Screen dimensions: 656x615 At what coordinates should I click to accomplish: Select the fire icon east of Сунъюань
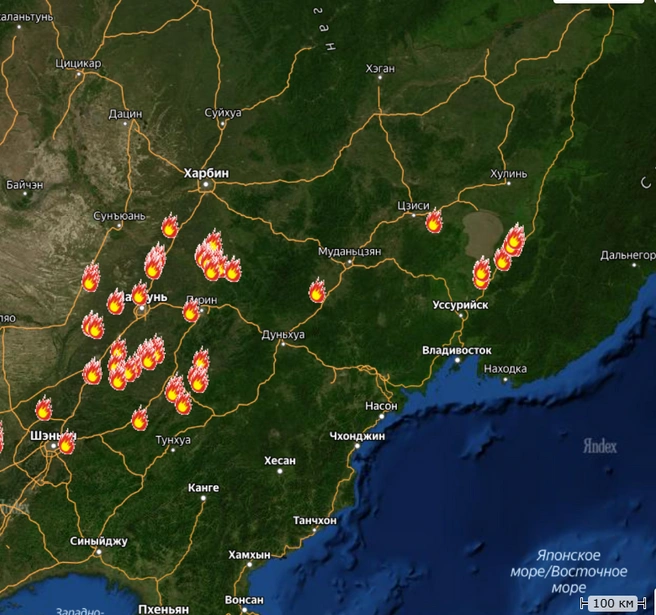coord(170,226)
